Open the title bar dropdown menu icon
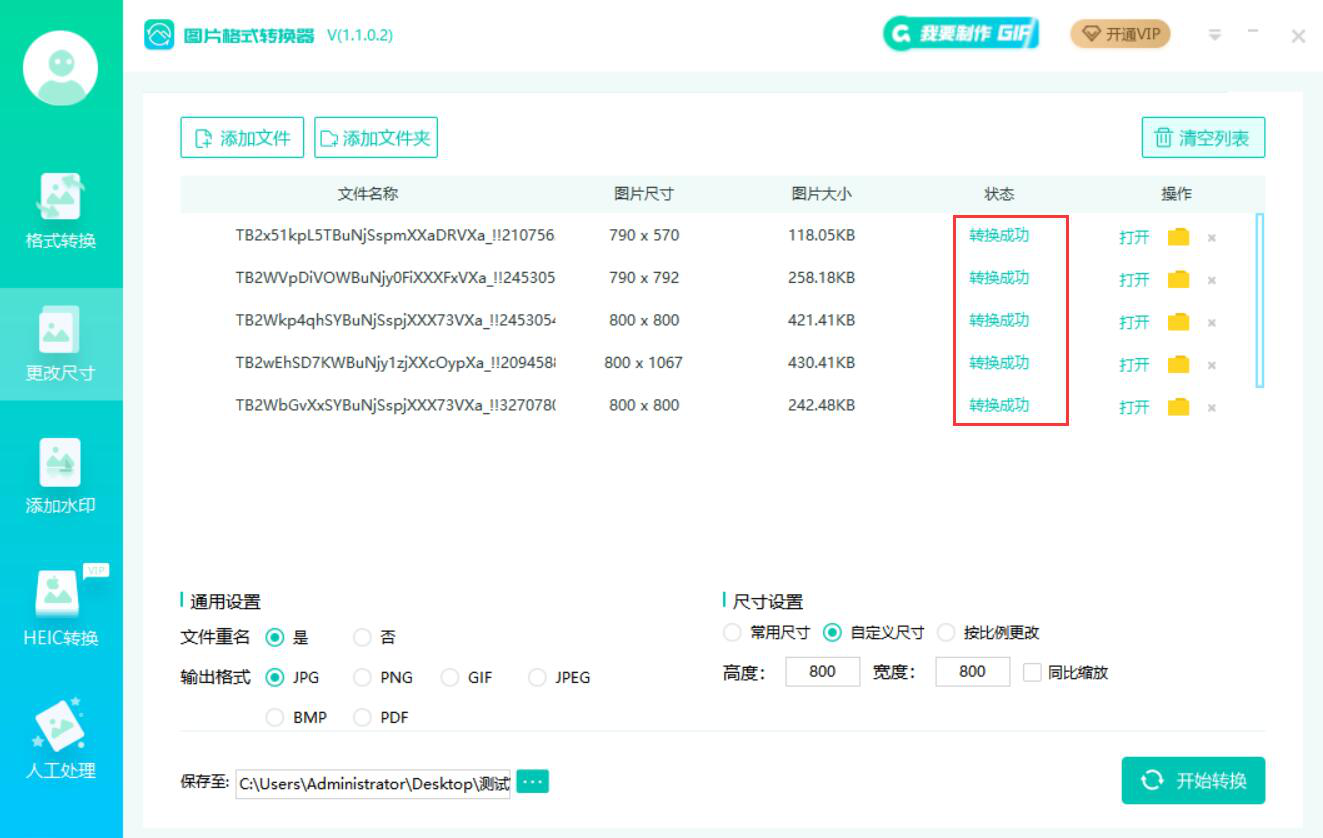The width and height of the screenshot is (1323, 838). click(x=1215, y=35)
